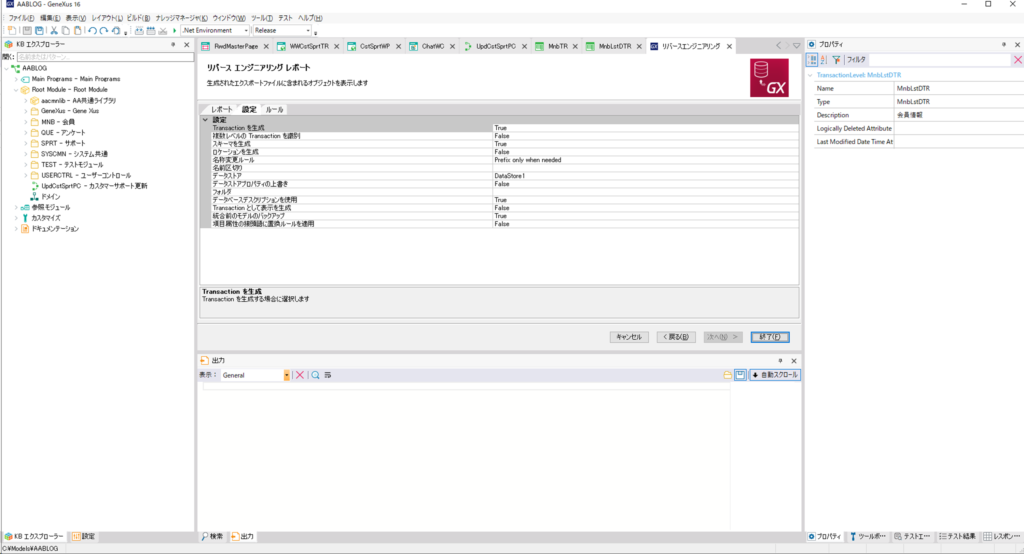The height and width of the screenshot is (554, 1024).
Task: Select the データストア setting row
Action: pos(499,176)
